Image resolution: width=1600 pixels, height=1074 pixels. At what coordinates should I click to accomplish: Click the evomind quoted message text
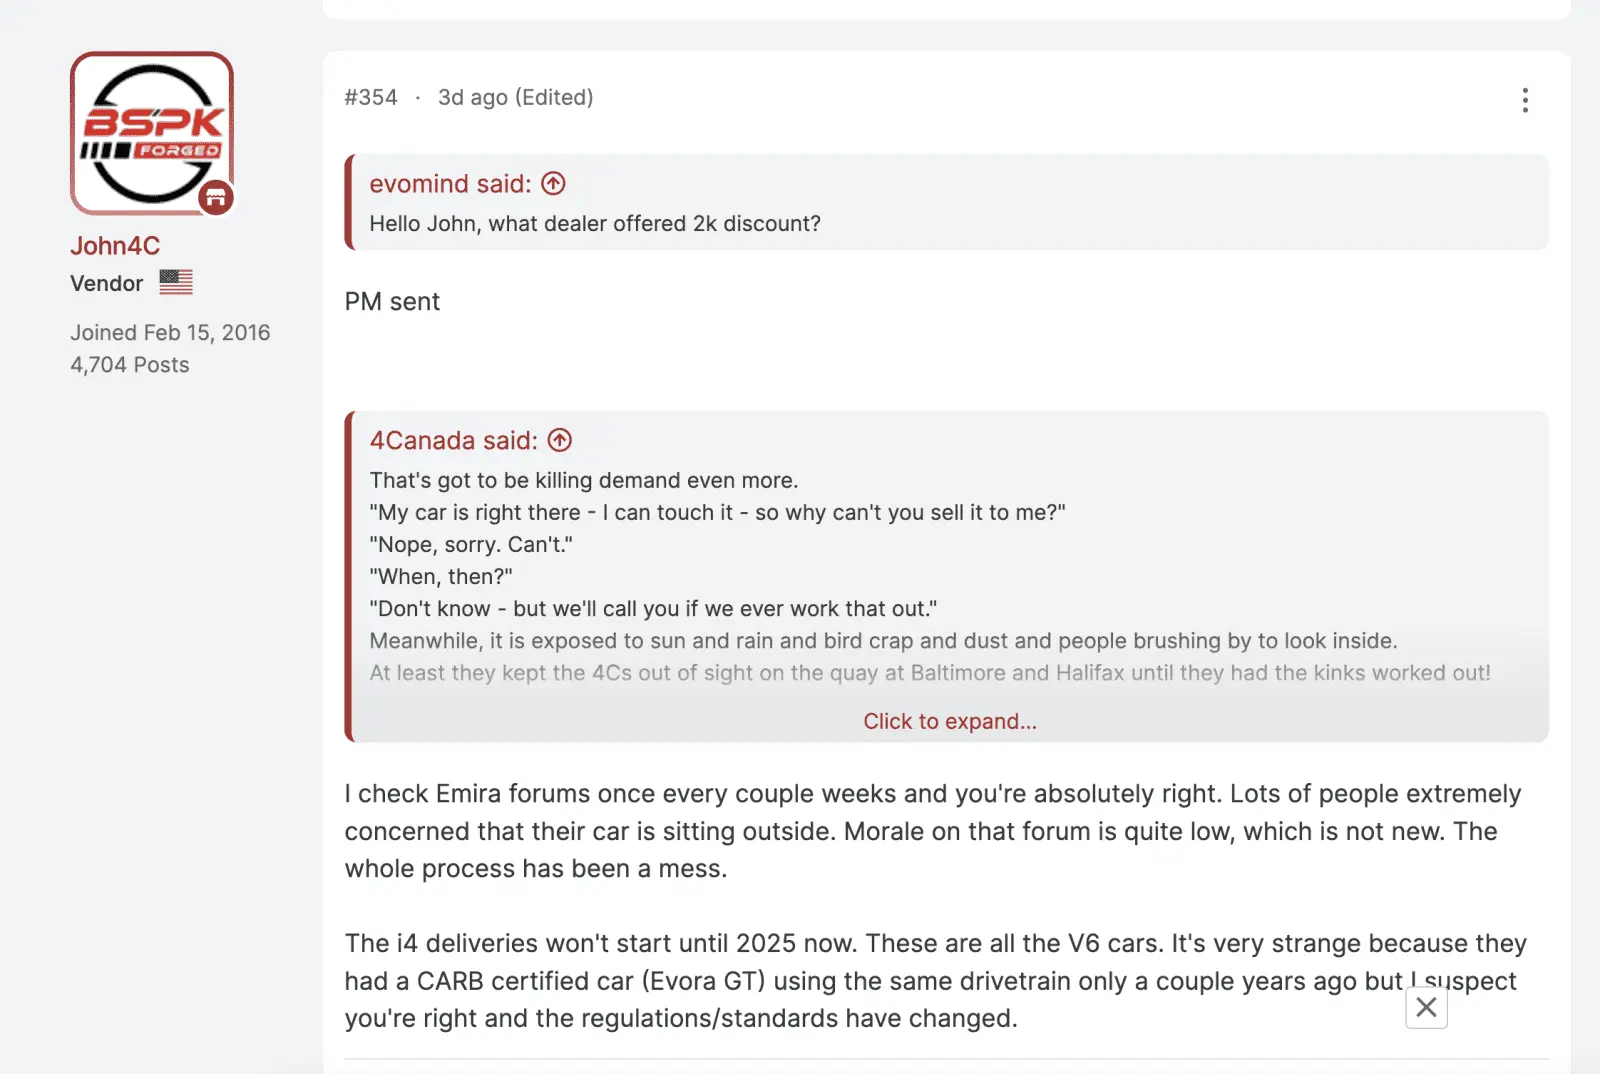click(x=595, y=223)
